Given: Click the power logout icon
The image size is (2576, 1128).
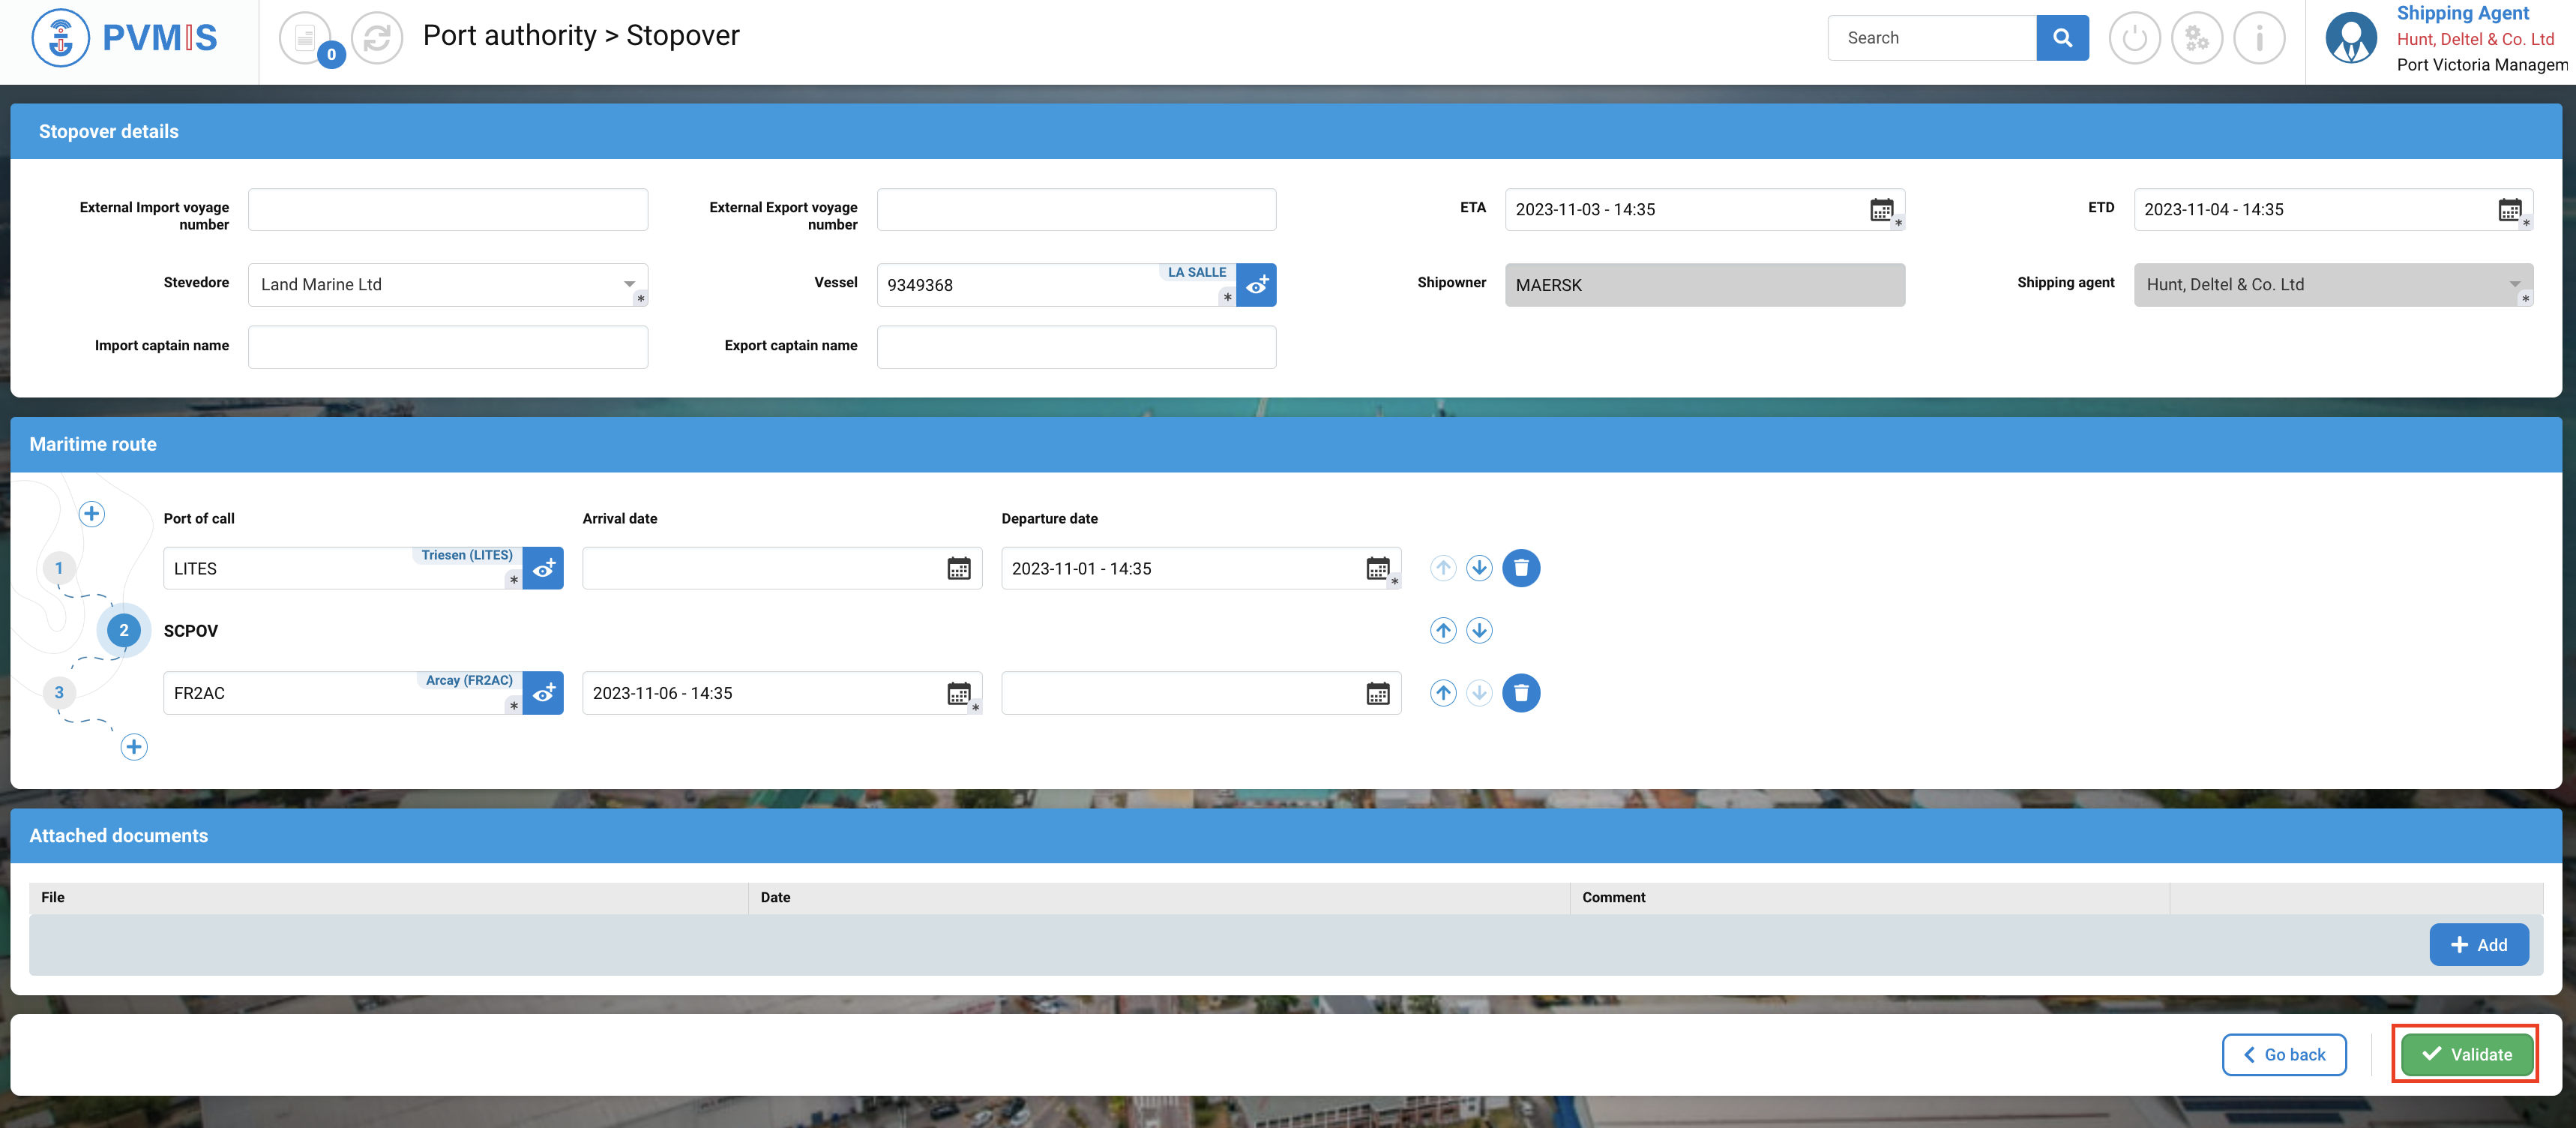Looking at the screenshot, I should point(2134,38).
